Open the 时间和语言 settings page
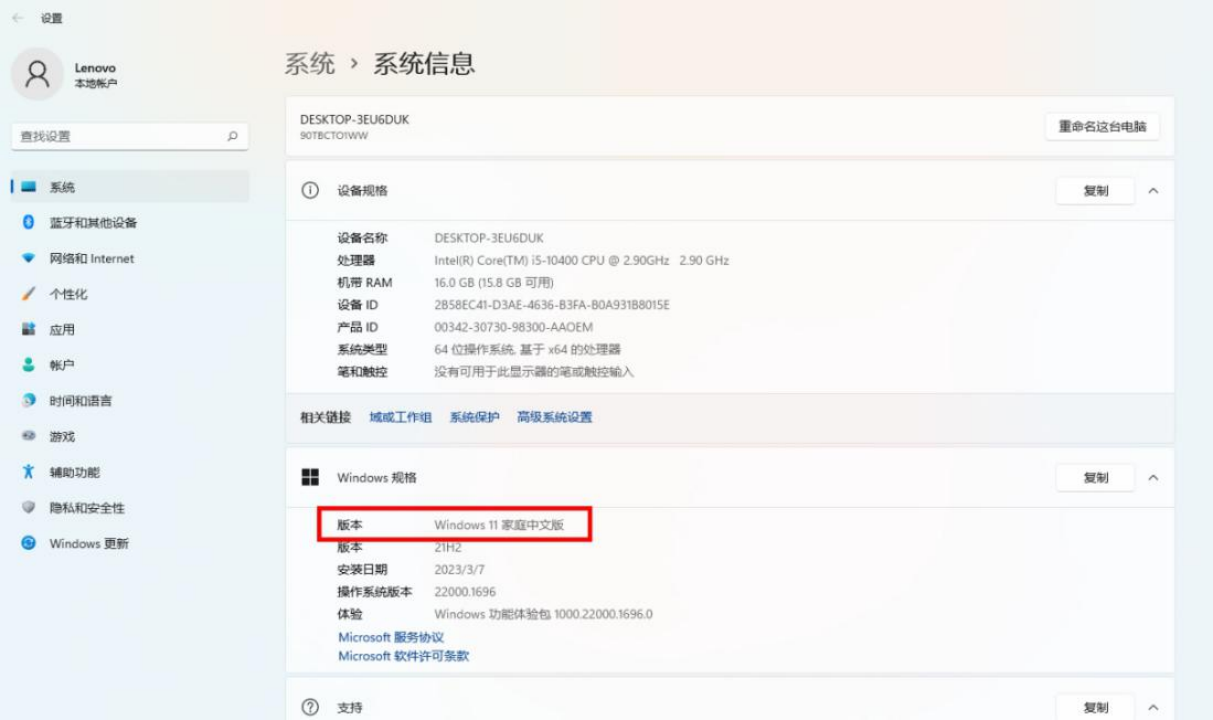This screenshot has width=1213, height=720. tap(130, 400)
